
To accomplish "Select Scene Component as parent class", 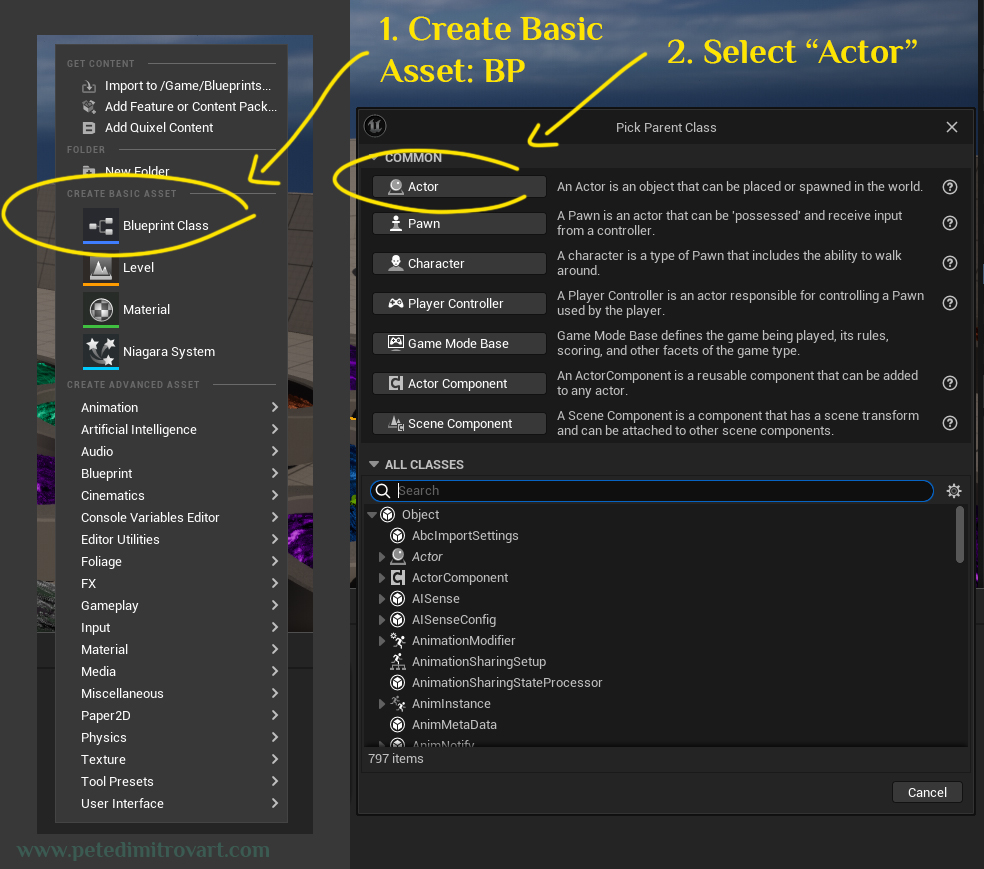I will click(459, 424).
